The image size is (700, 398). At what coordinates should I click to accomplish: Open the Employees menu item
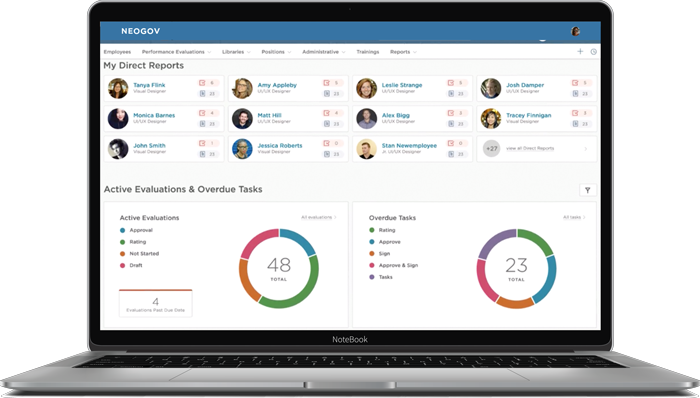click(117, 52)
